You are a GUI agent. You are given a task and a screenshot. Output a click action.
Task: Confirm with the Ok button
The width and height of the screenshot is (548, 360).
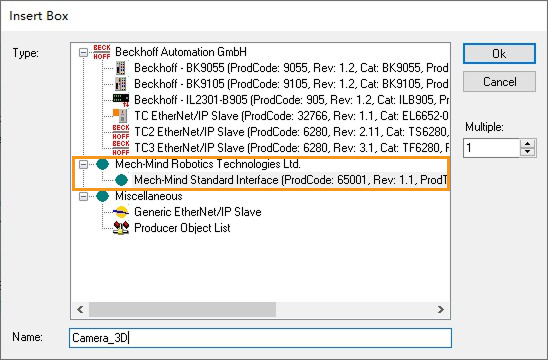(x=499, y=53)
